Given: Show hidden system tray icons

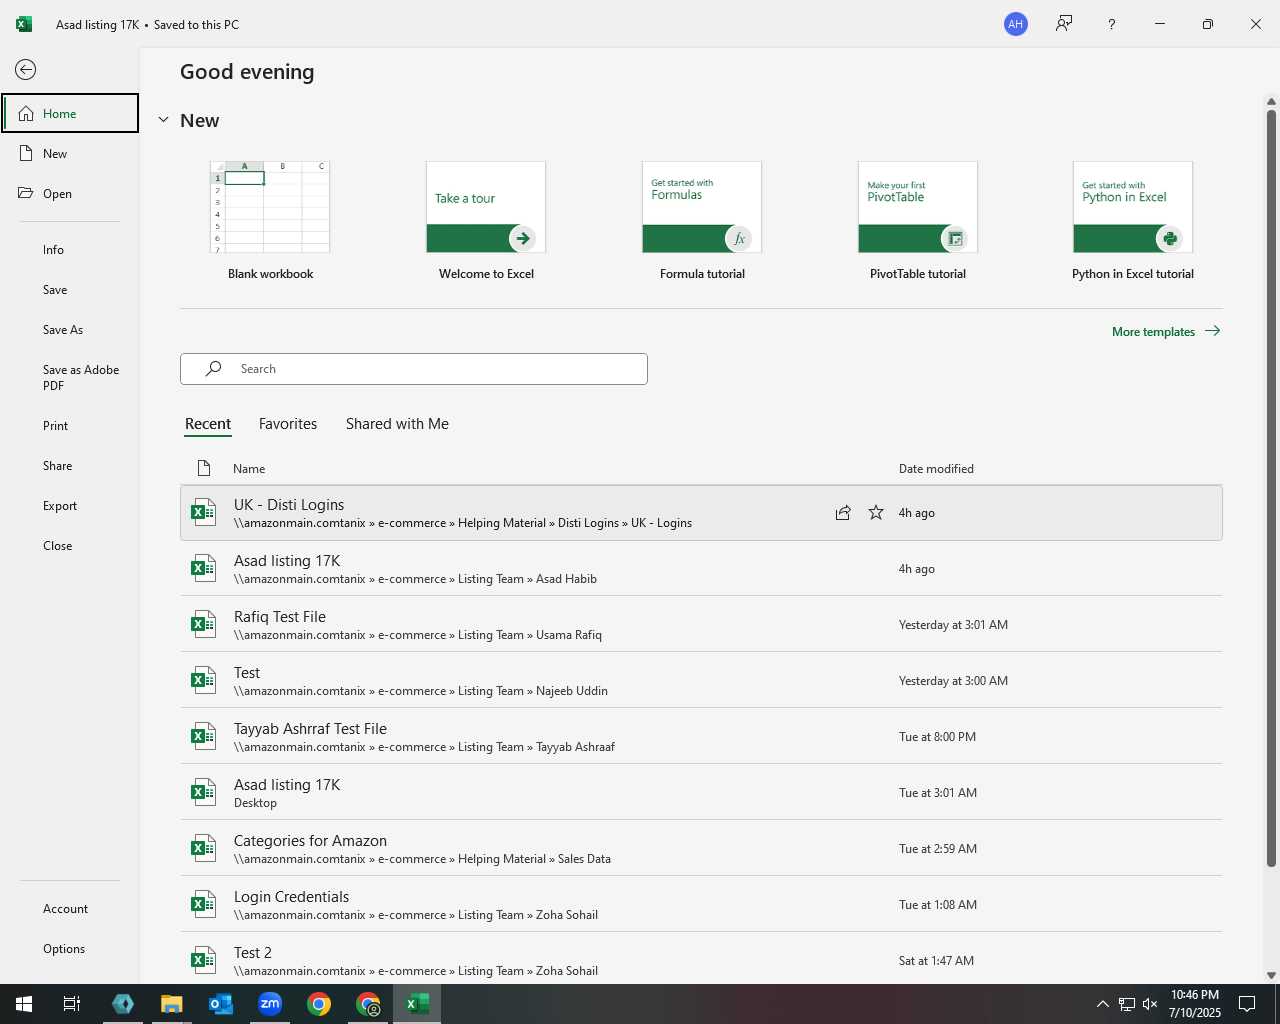Looking at the screenshot, I should [x=1102, y=1004].
